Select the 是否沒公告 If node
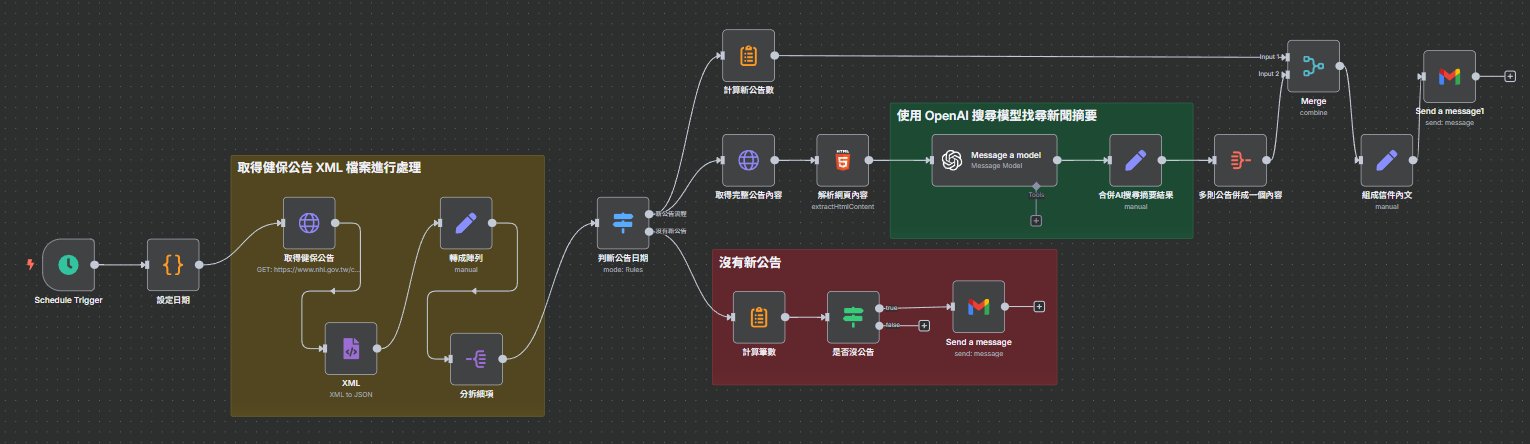The height and width of the screenshot is (444, 1530). tap(853, 317)
